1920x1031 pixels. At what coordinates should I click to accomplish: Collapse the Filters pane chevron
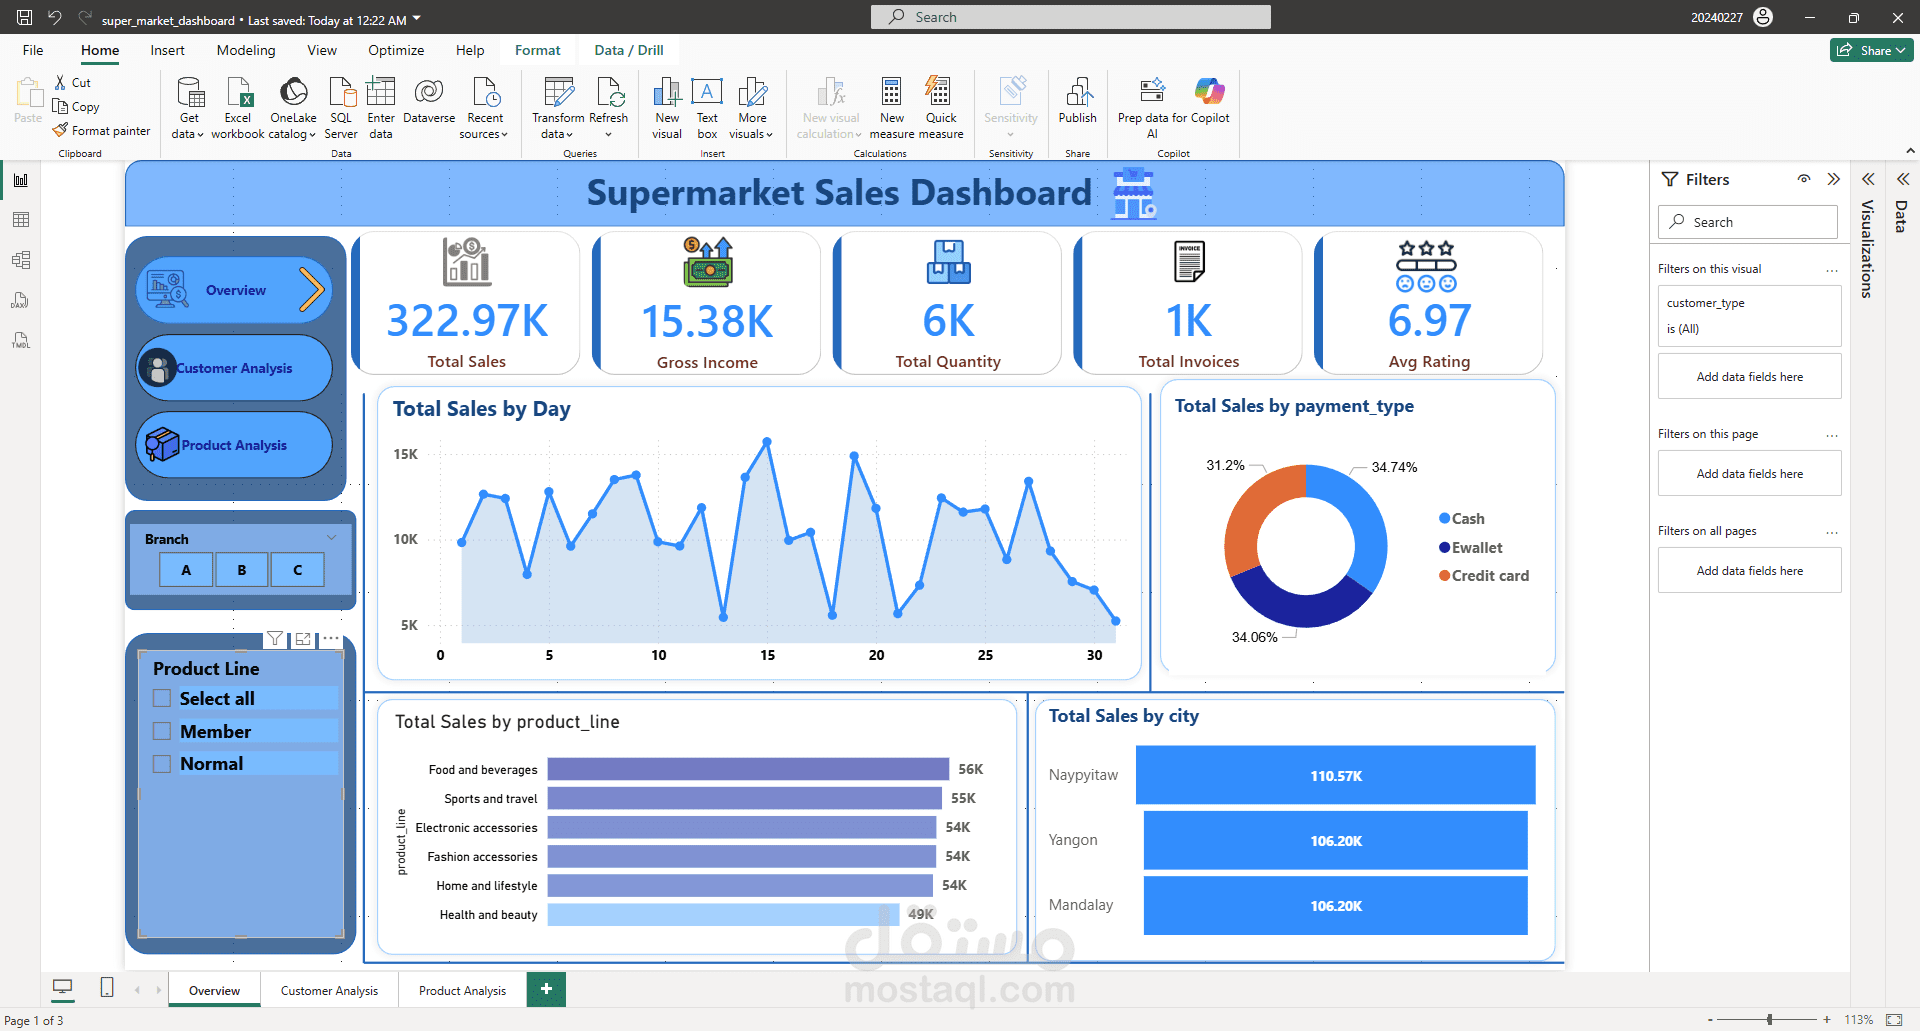click(x=1833, y=179)
